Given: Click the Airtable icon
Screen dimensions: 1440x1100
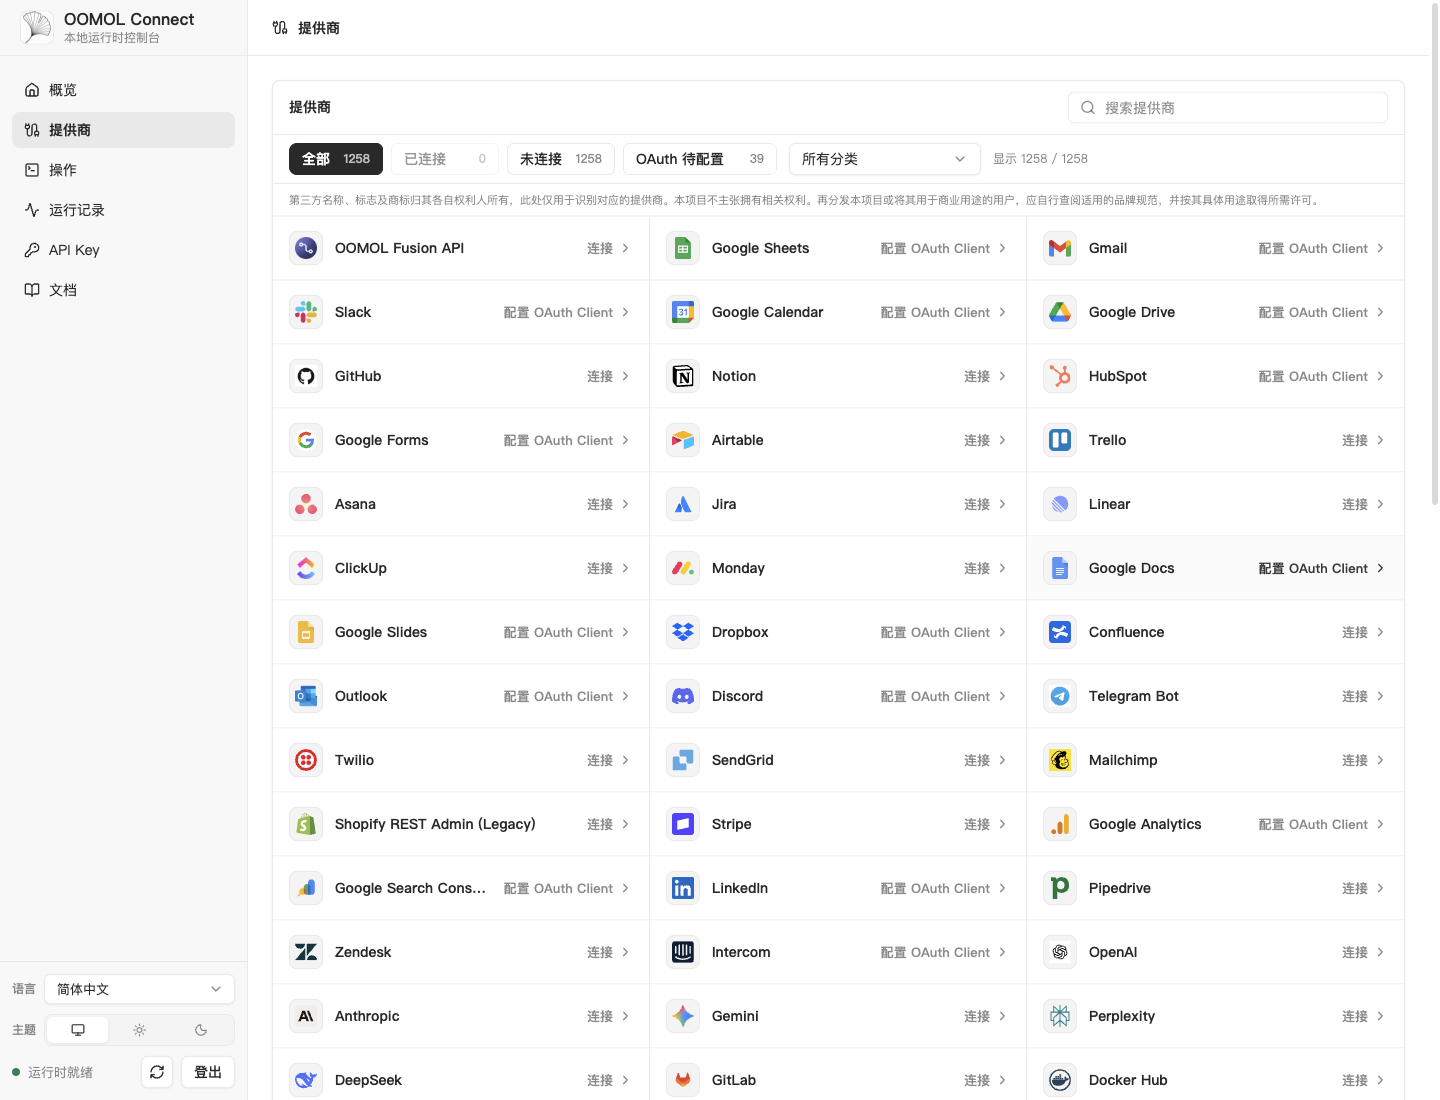Looking at the screenshot, I should click(683, 440).
